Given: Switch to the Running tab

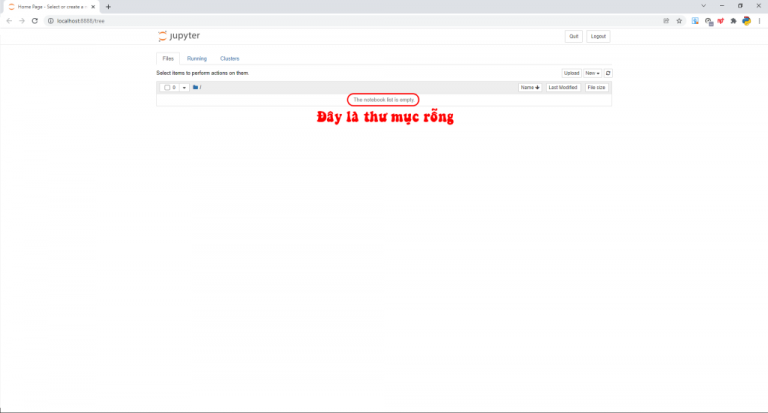Looking at the screenshot, I should tap(197, 59).
